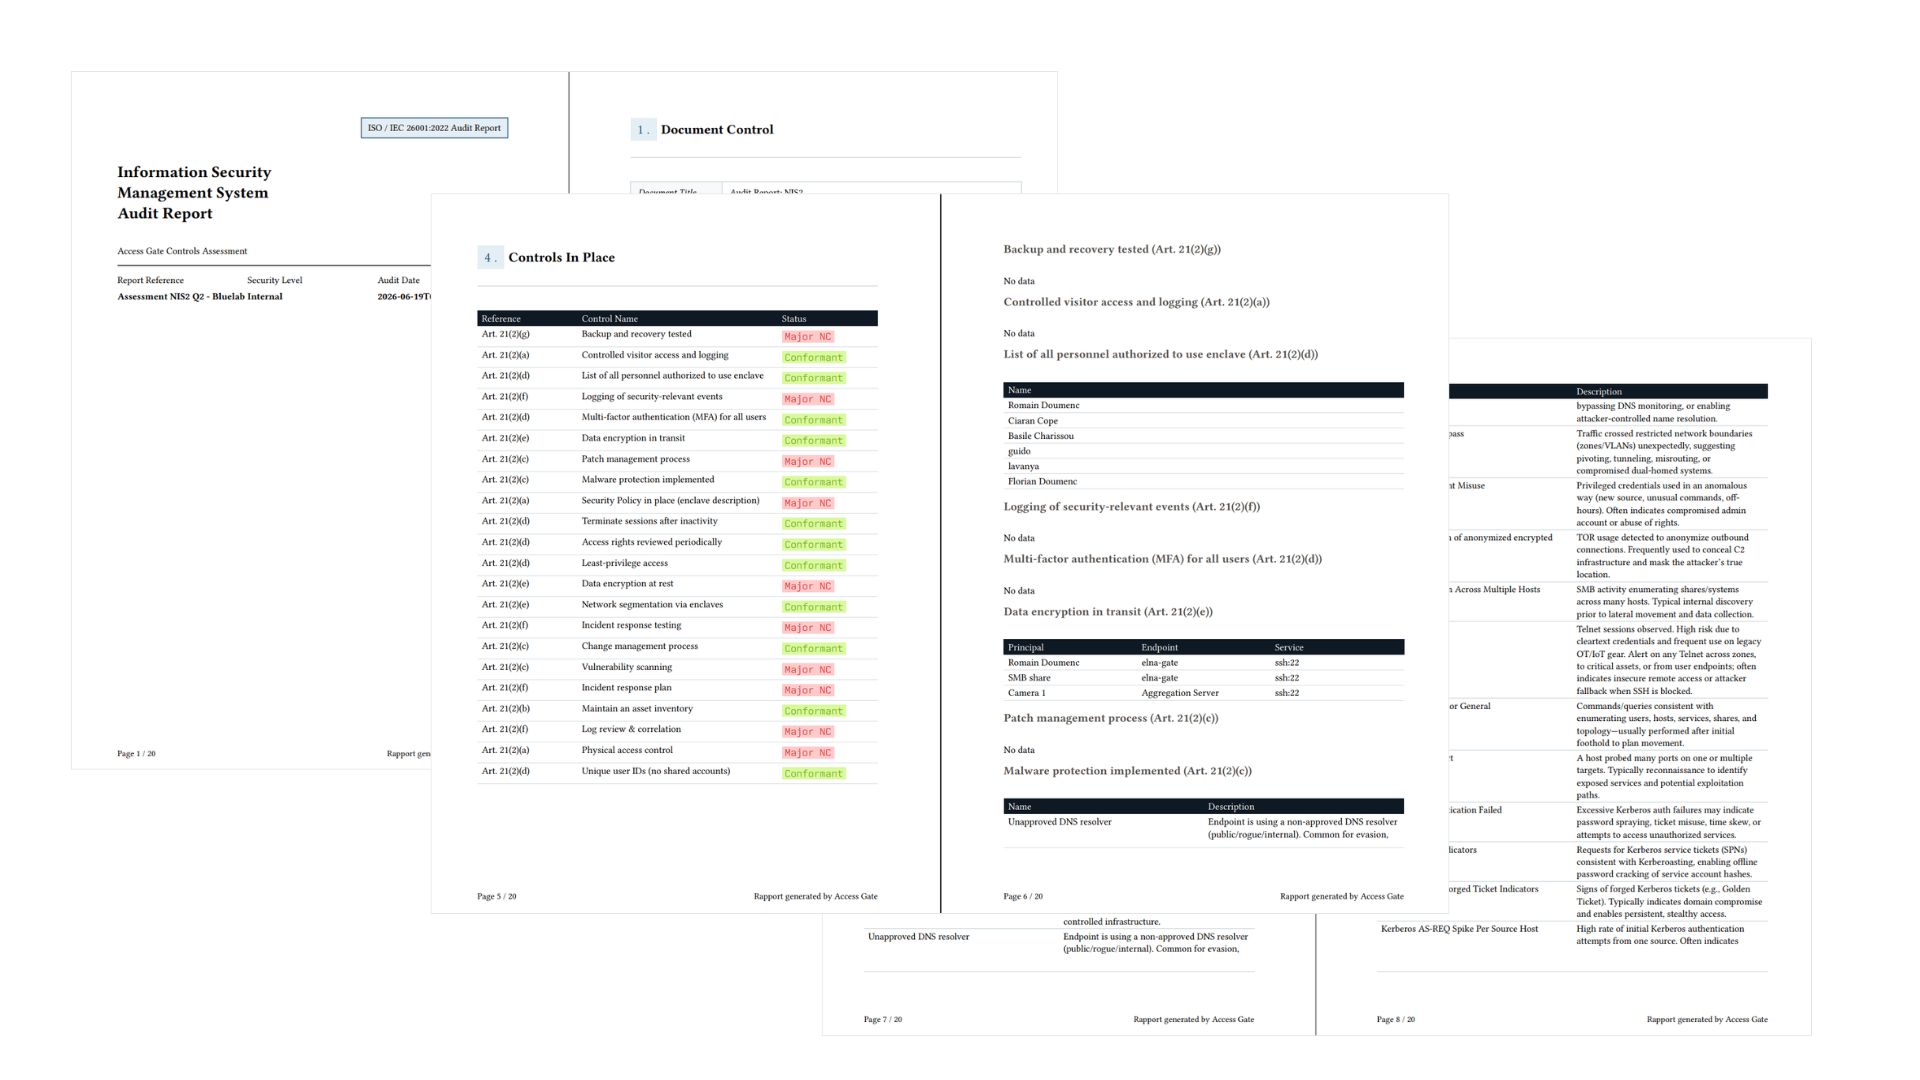Click Major NC status for 'Vulnerability scanning' row

point(808,670)
